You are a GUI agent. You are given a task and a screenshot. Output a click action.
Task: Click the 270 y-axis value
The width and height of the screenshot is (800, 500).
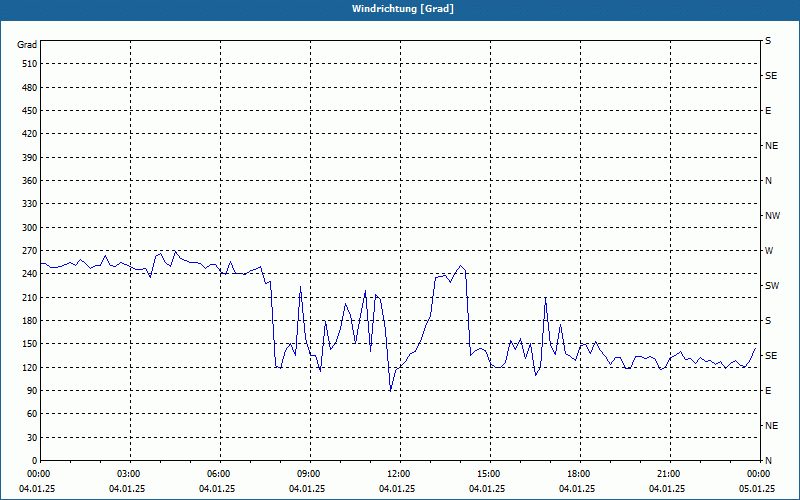[x=30, y=251]
